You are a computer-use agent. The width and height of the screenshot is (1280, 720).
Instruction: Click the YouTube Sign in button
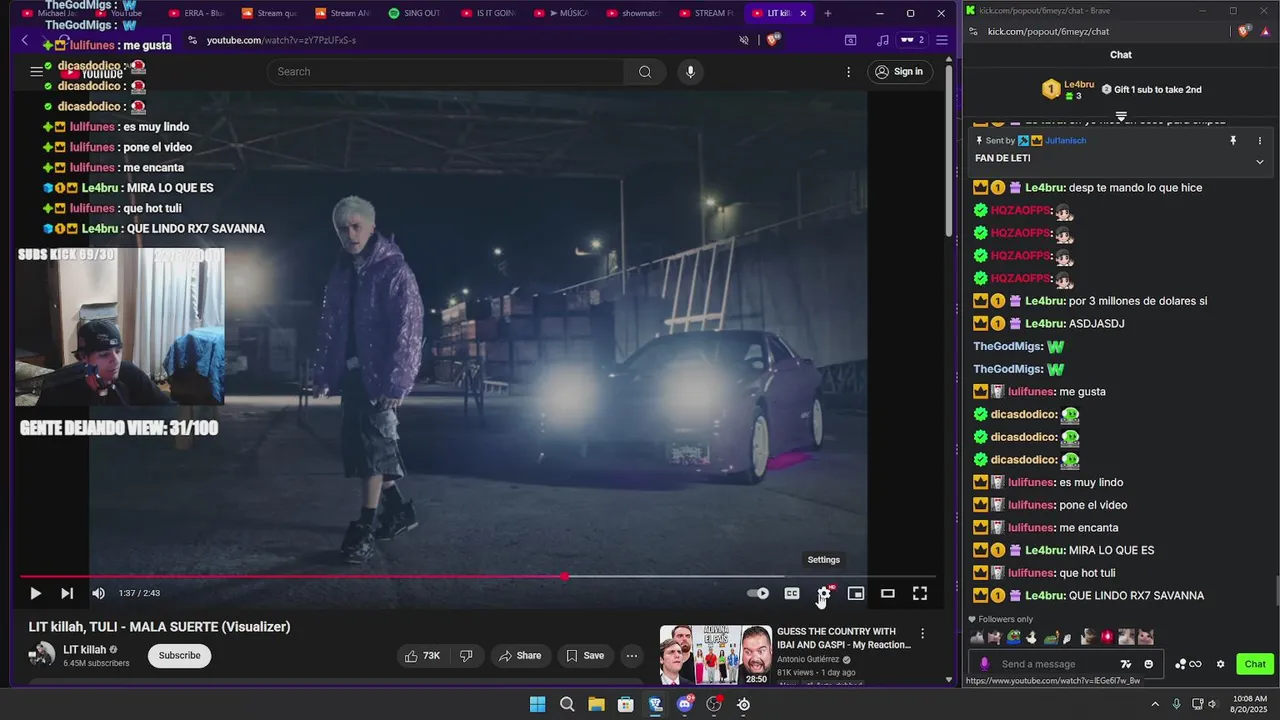[899, 72]
